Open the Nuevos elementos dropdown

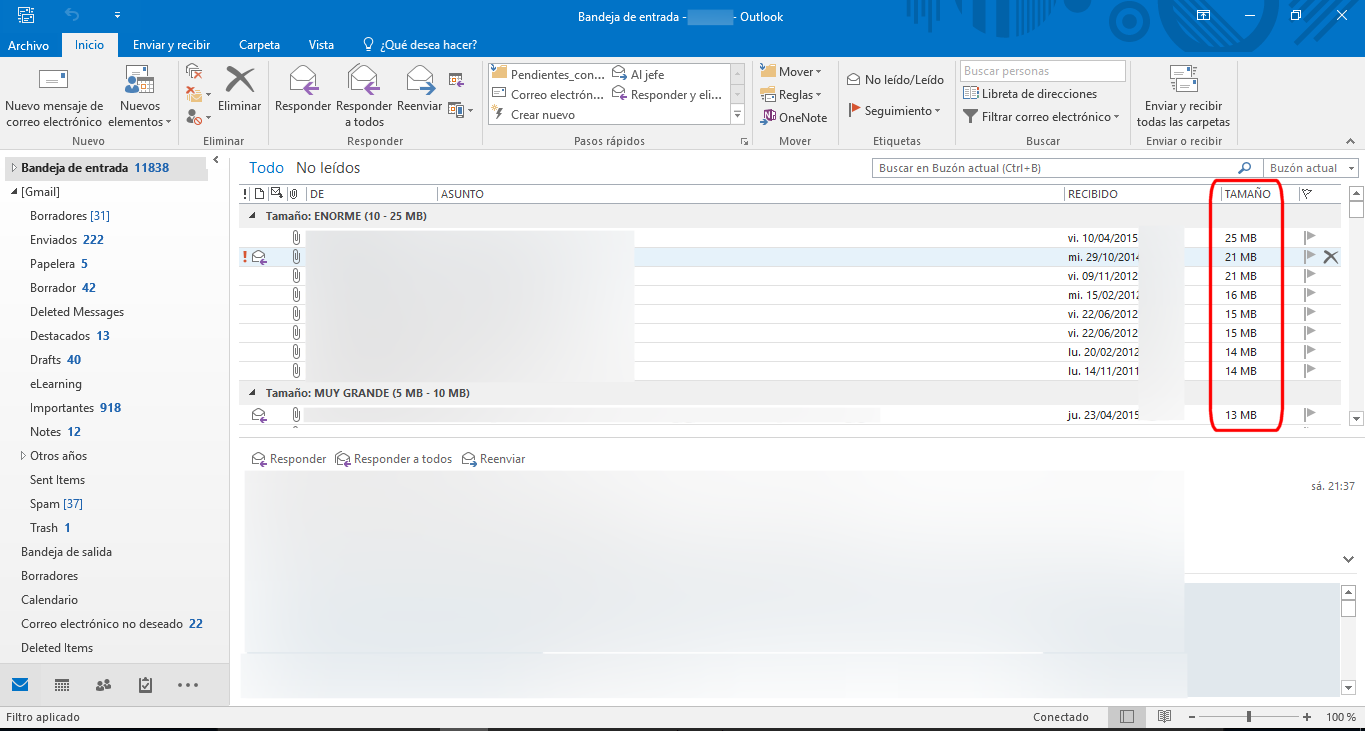coord(140,97)
